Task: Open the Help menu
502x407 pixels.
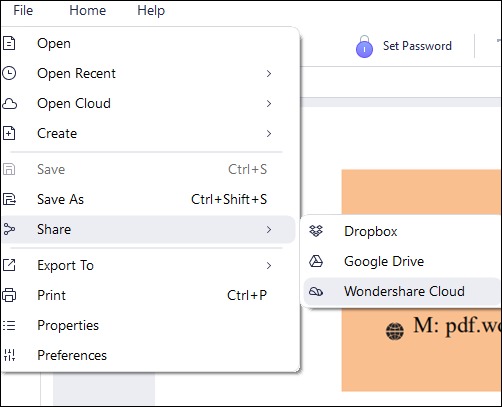Action: point(151,10)
